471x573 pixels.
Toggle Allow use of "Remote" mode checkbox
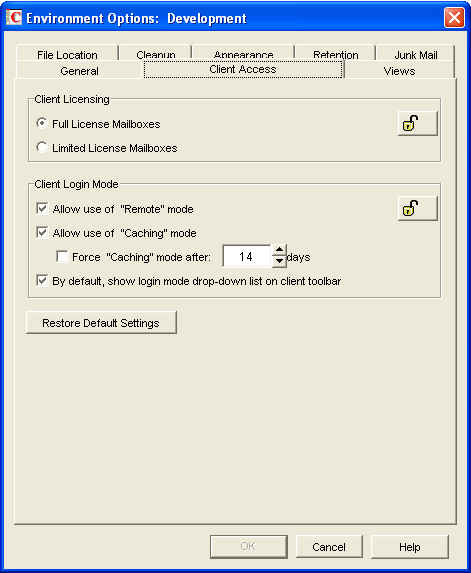[x=42, y=209]
